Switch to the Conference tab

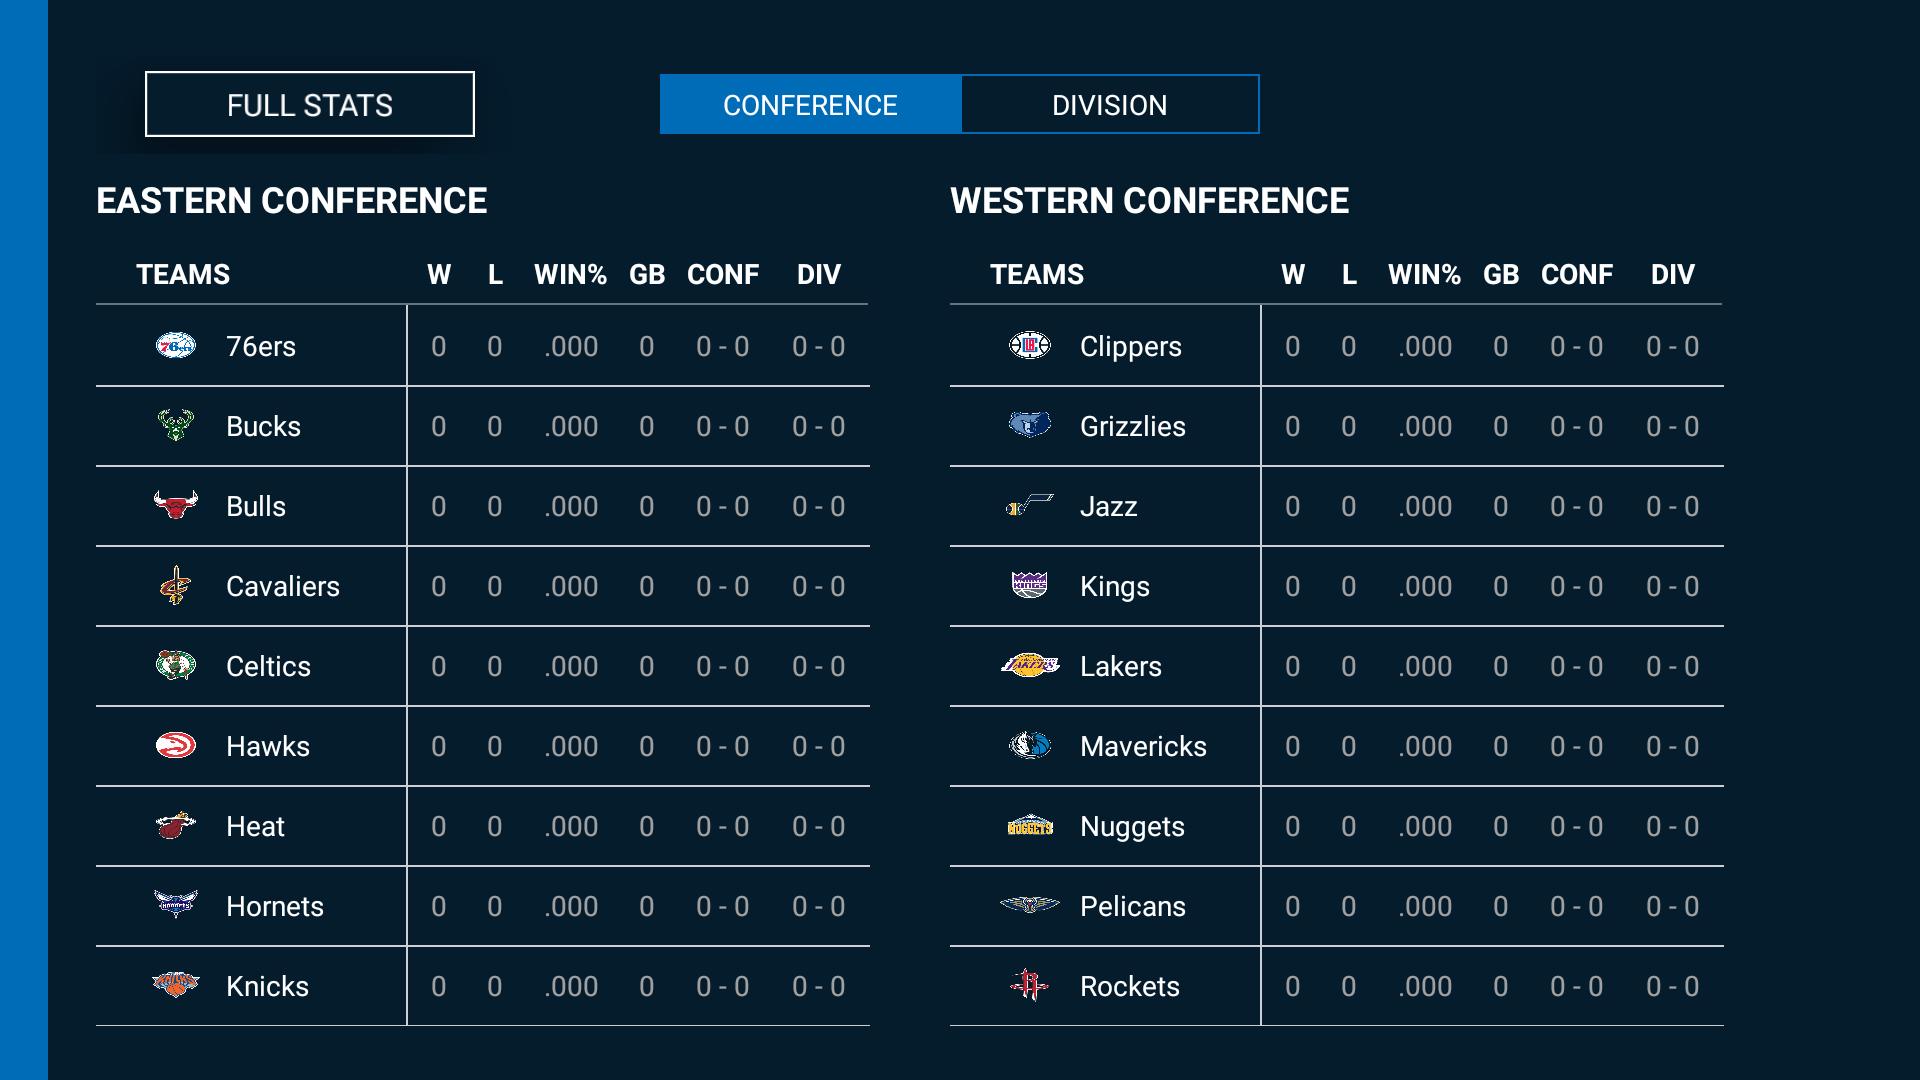(x=810, y=105)
